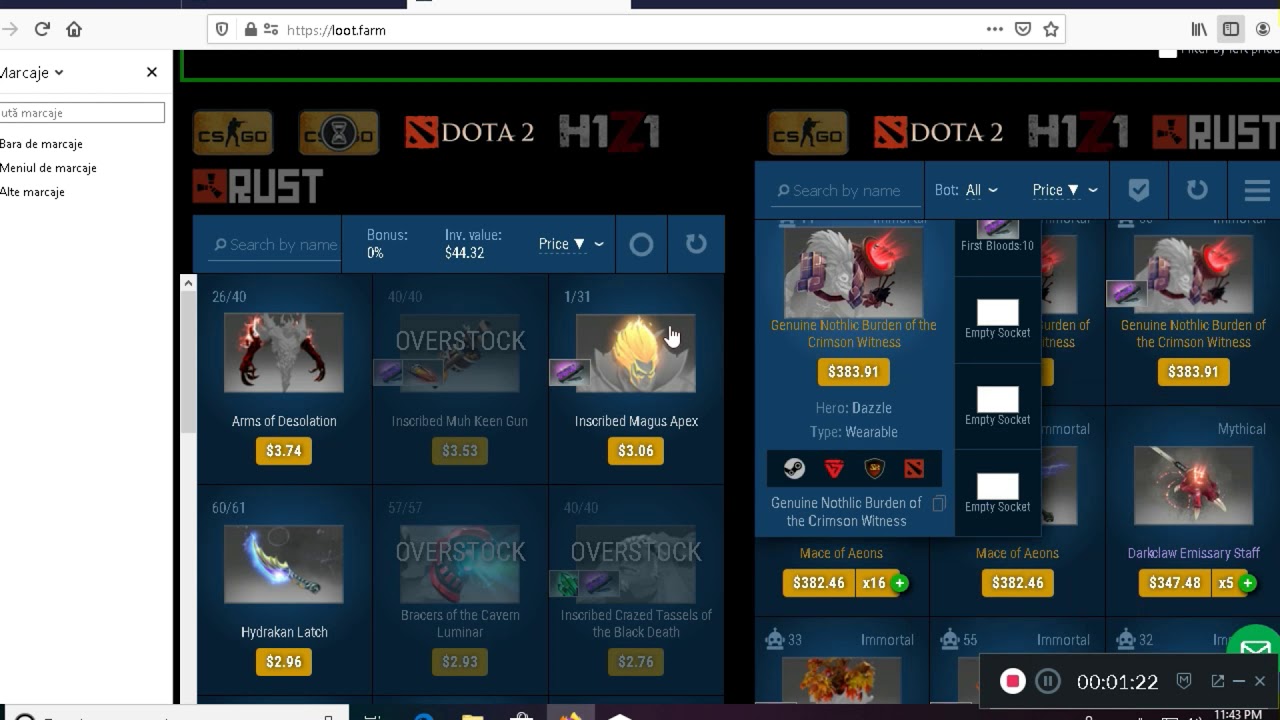Click the M shield icon on recorder
Viewport: 1280px width, 720px height.
pyautogui.click(x=1184, y=681)
